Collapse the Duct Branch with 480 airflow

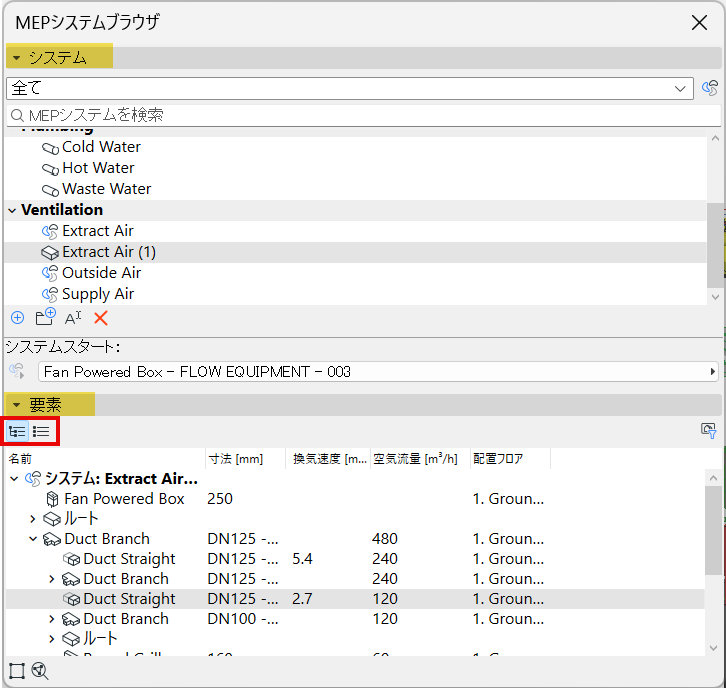tap(33, 539)
